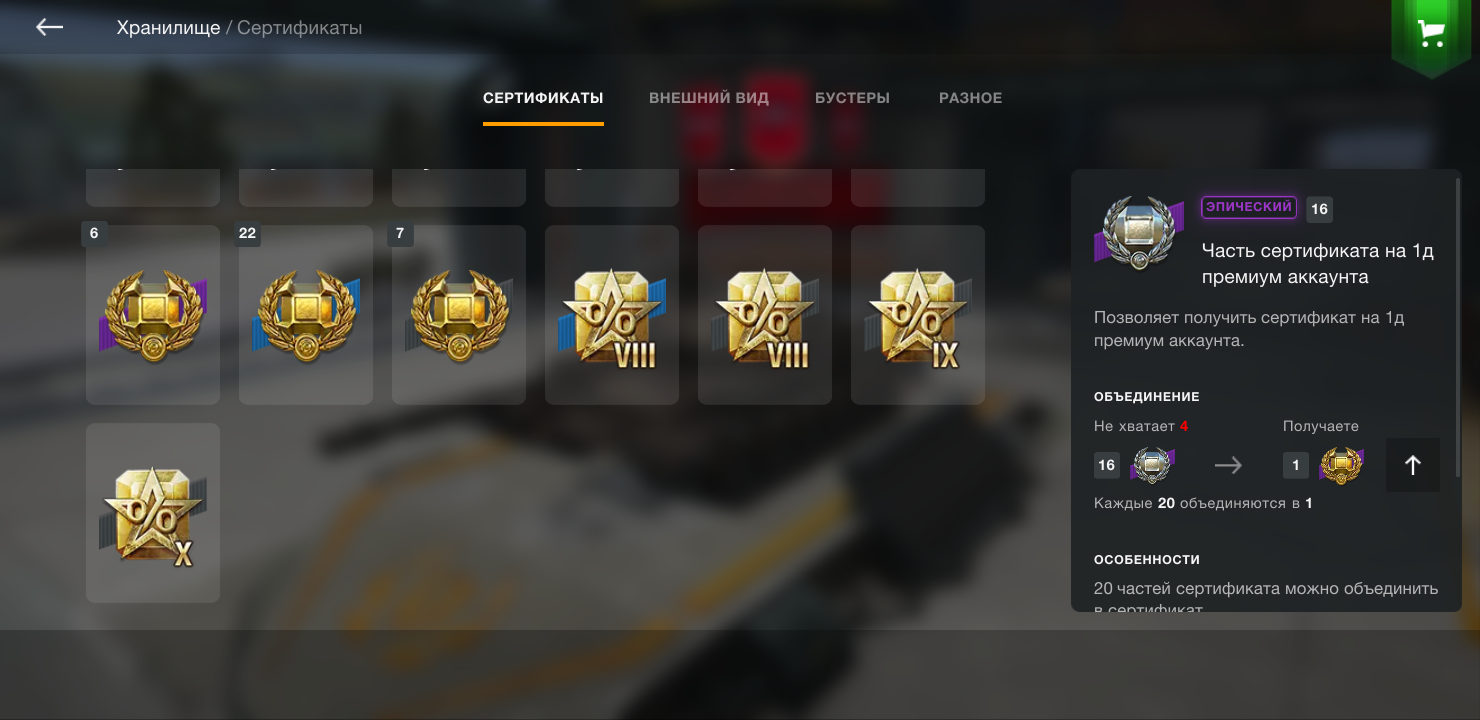The width and height of the screenshot is (1480, 720).
Task: Click the details panel scrollbar
Action: pyautogui.click(x=1458, y=320)
